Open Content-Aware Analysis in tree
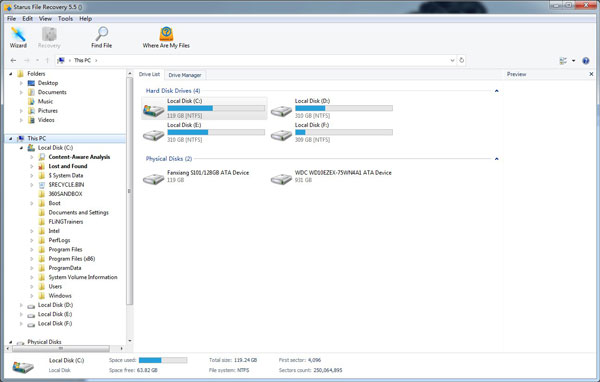This screenshot has height=382, width=600. coord(79,157)
